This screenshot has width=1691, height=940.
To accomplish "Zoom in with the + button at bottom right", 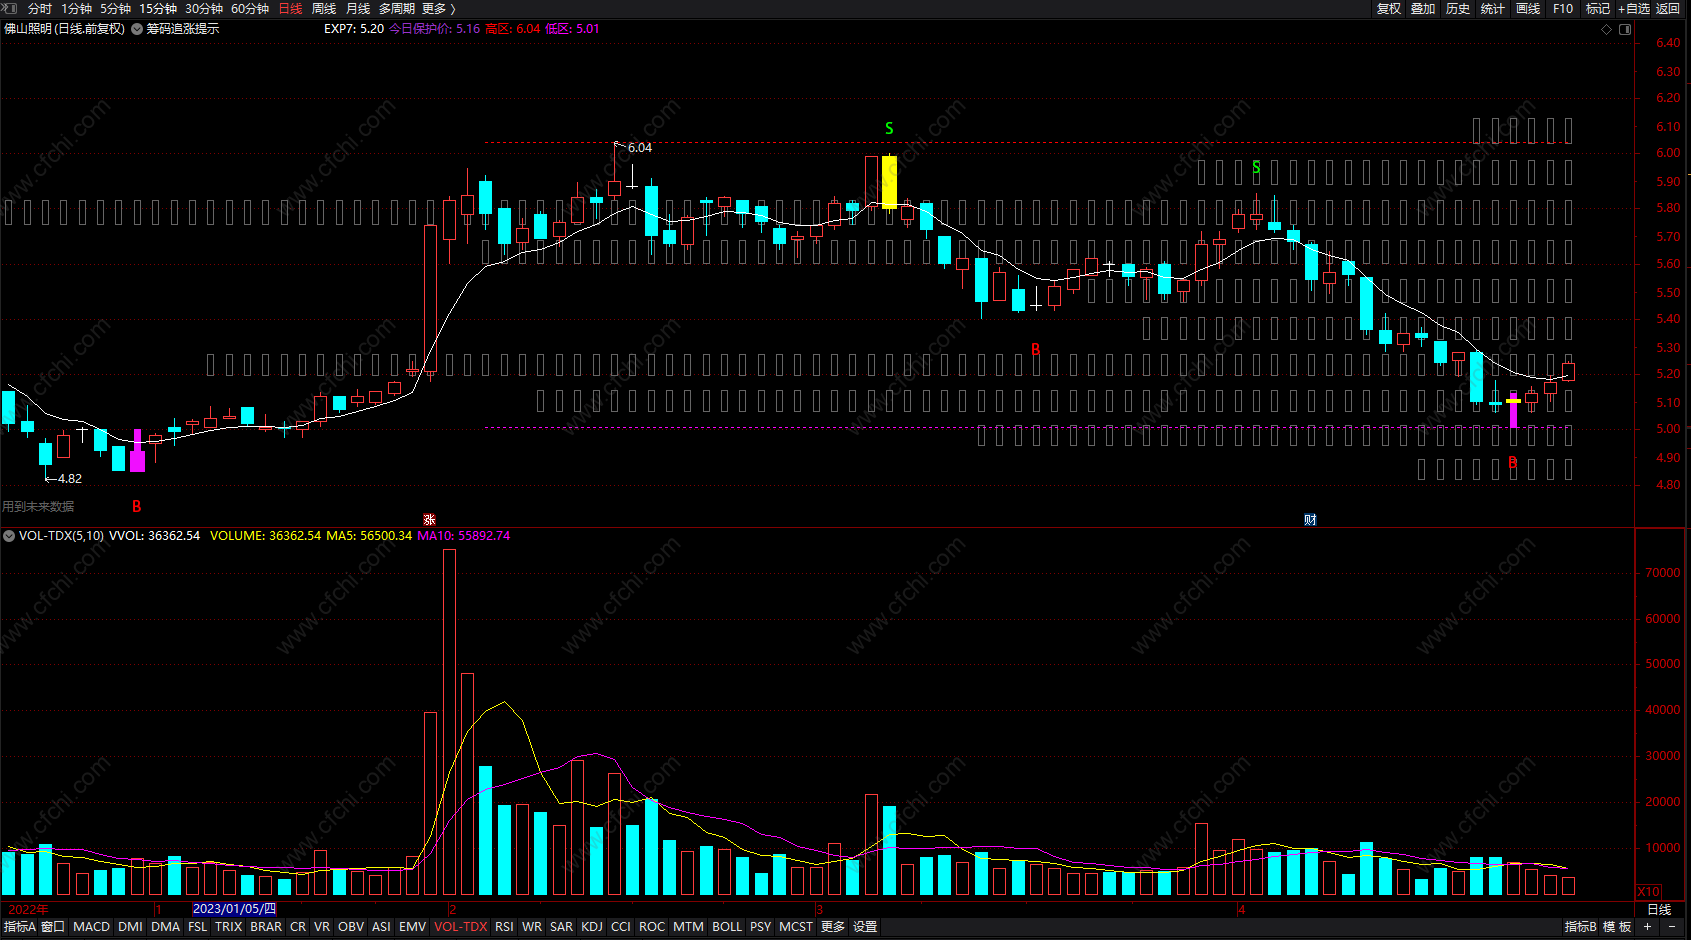I will pyautogui.click(x=1648, y=927).
